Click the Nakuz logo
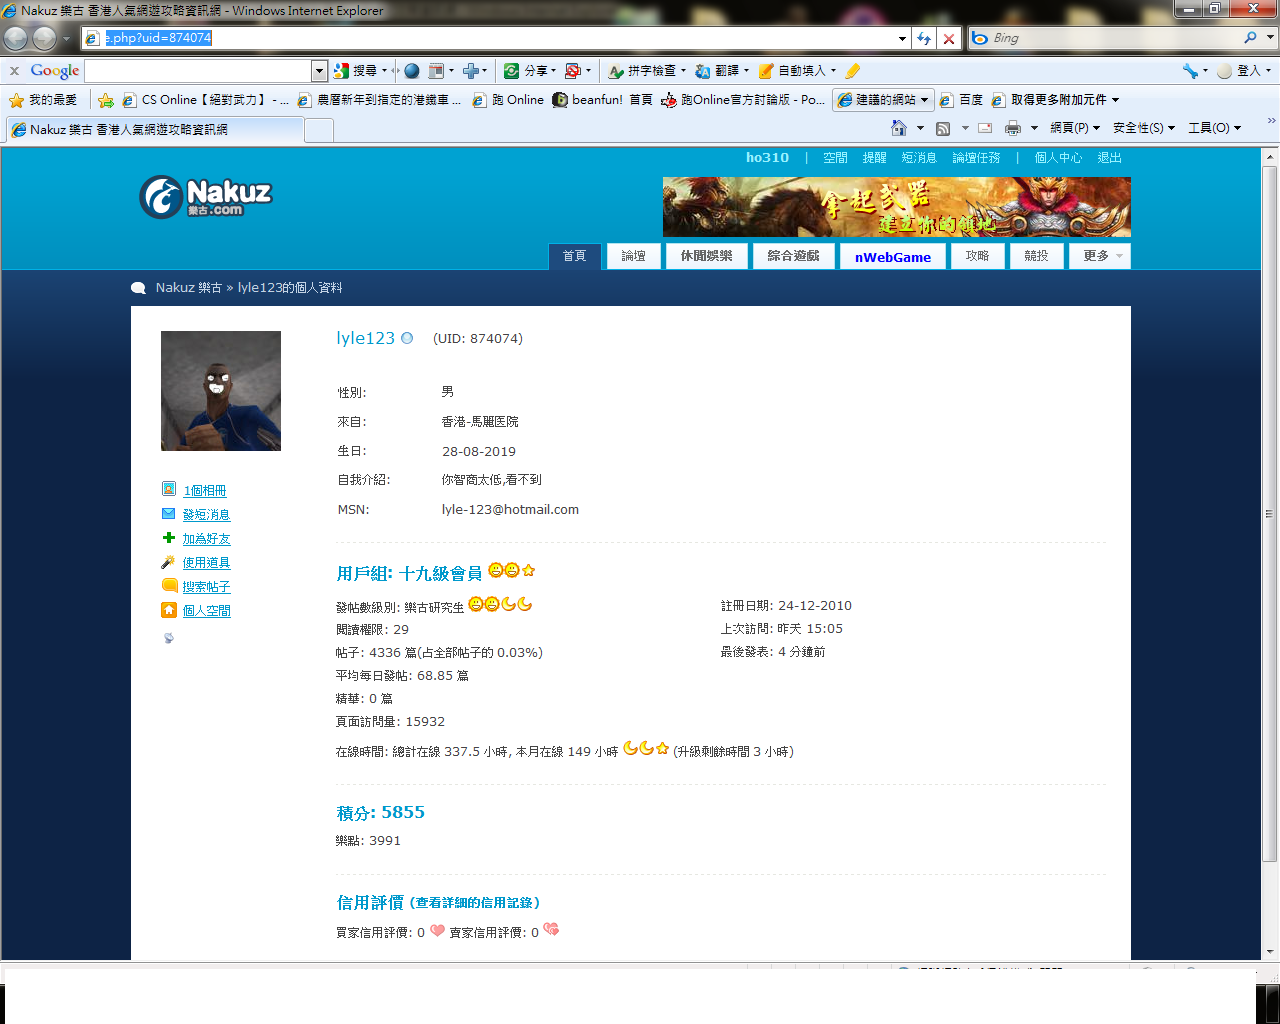Screen dimensions: 1280x1024 tap(206, 197)
